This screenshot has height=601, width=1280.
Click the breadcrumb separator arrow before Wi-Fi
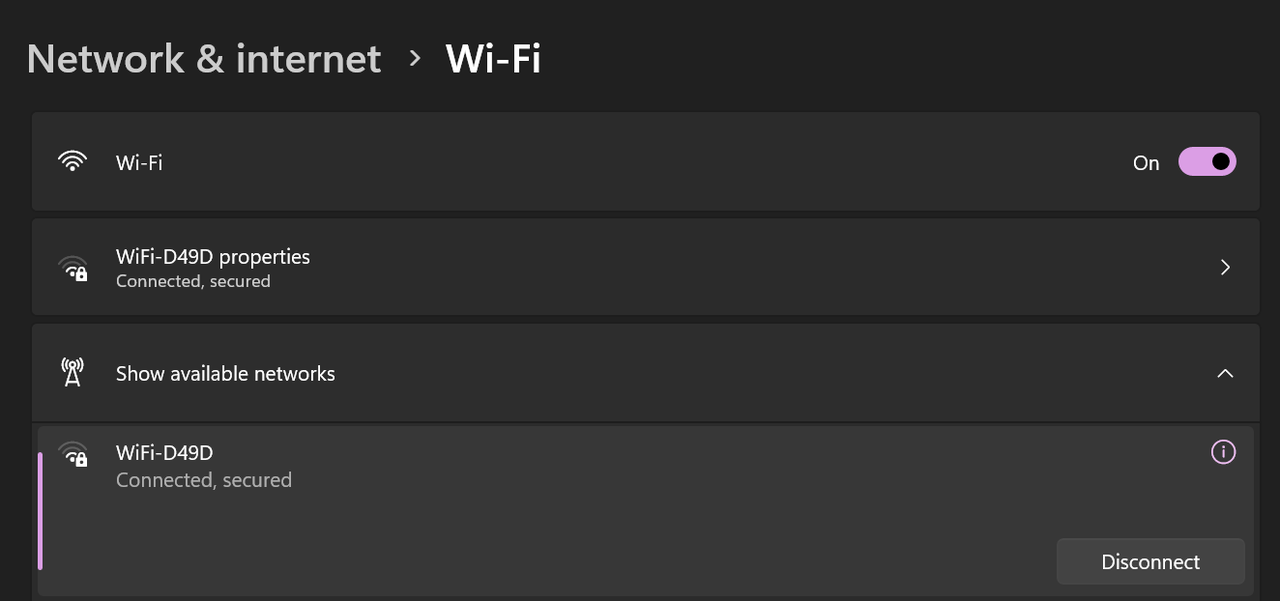click(415, 58)
